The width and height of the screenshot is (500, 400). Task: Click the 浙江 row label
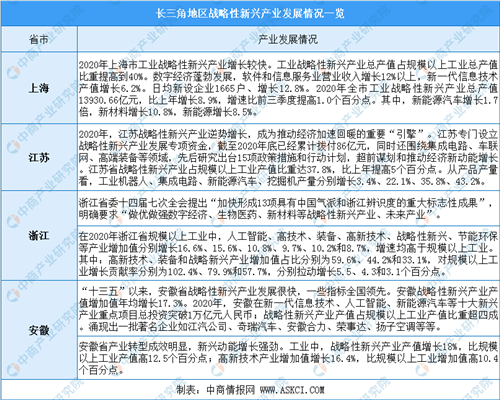point(39,236)
